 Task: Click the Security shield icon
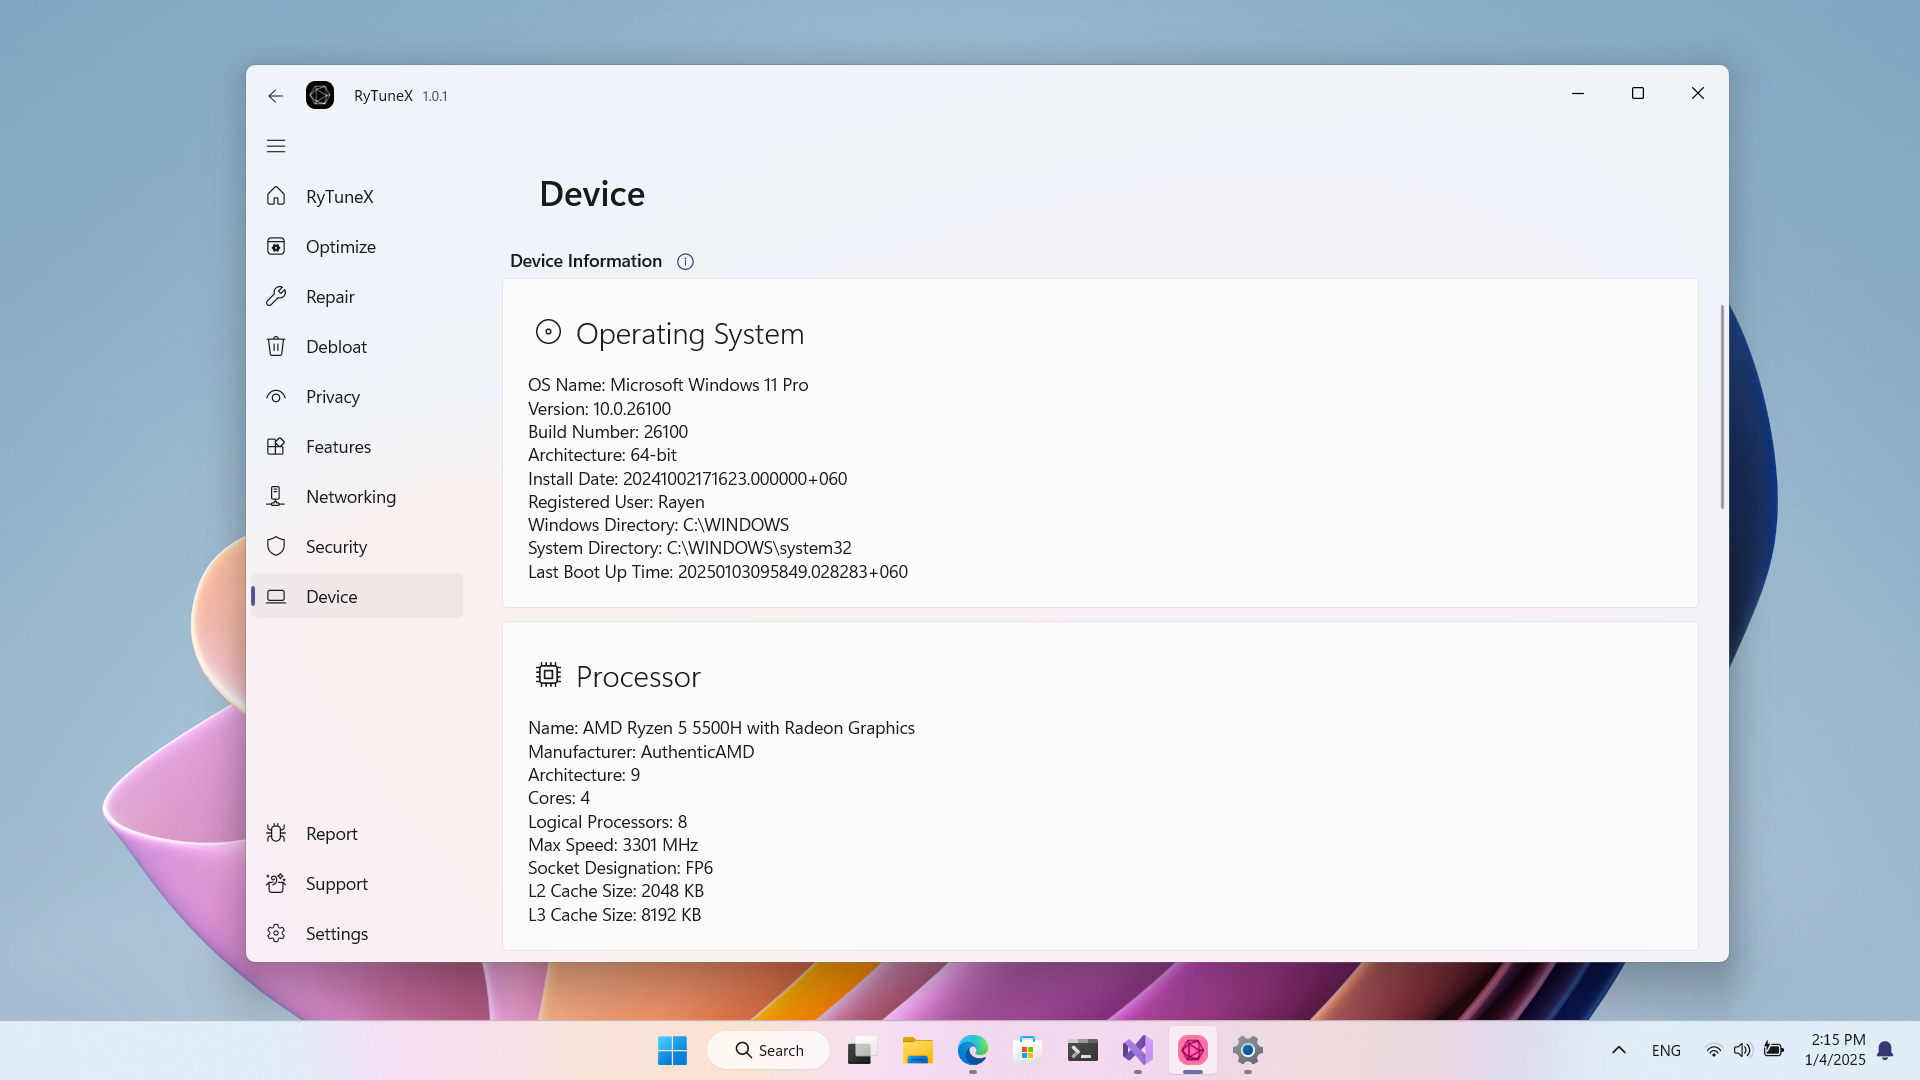[276, 546]
